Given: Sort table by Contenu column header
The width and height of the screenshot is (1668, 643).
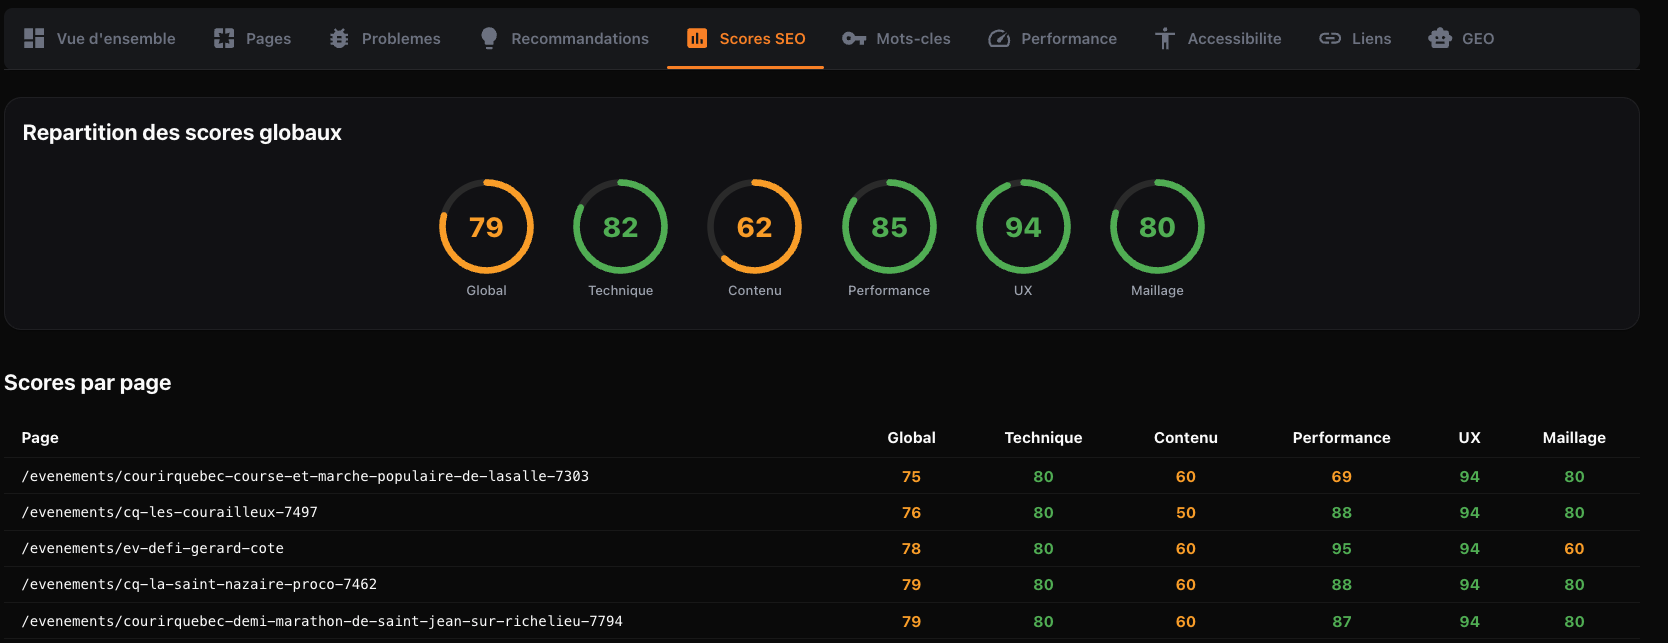Looking at the screenshot, I should pyautogui.click(x=1185, y=437).
